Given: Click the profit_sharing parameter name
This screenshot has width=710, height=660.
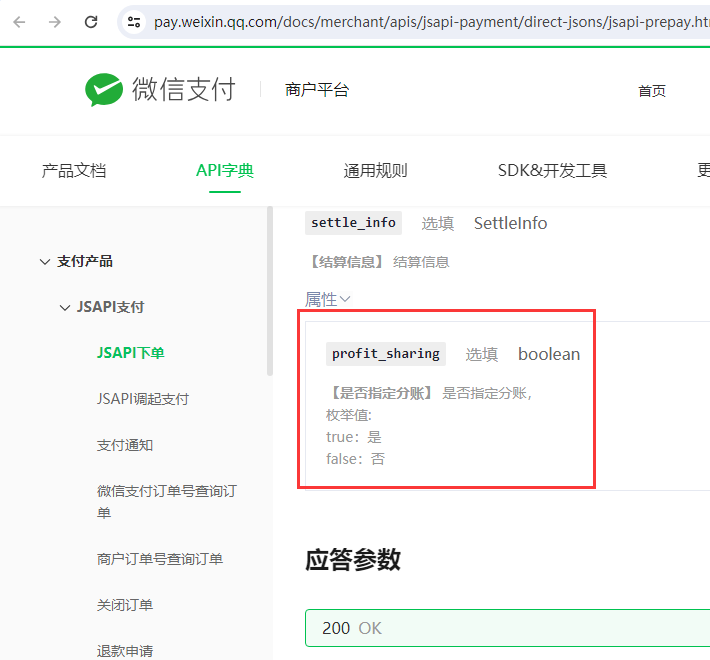Looking at the screenshot, I should click(x=386, y=354).
